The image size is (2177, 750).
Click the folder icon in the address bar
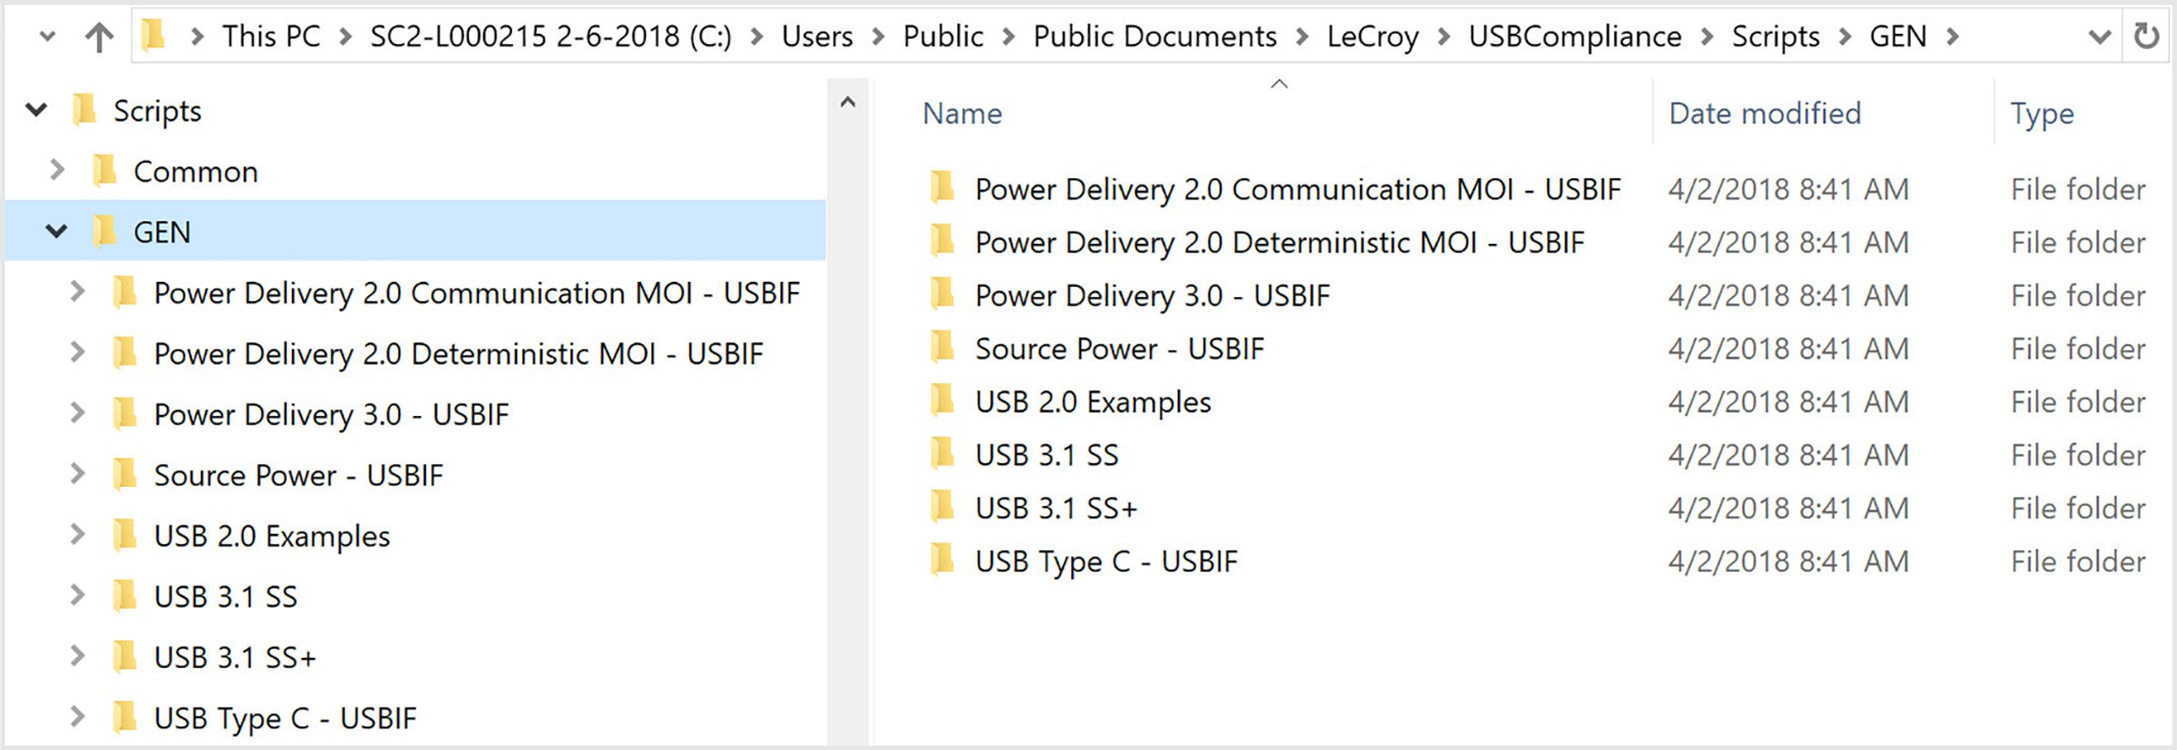click(153, 36)
